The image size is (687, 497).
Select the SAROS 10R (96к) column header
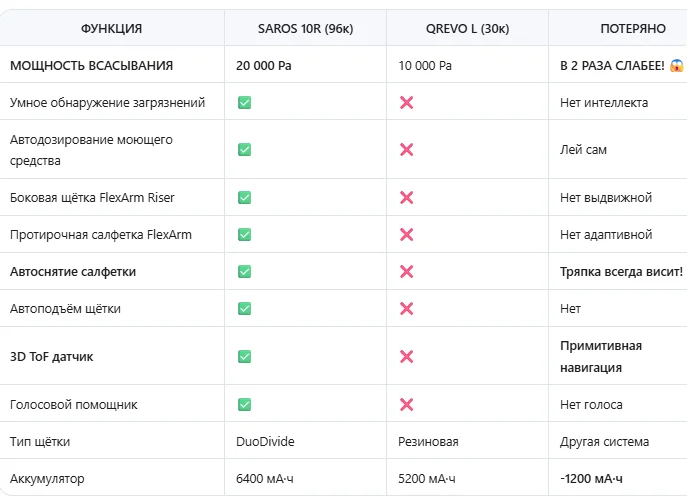305,28
